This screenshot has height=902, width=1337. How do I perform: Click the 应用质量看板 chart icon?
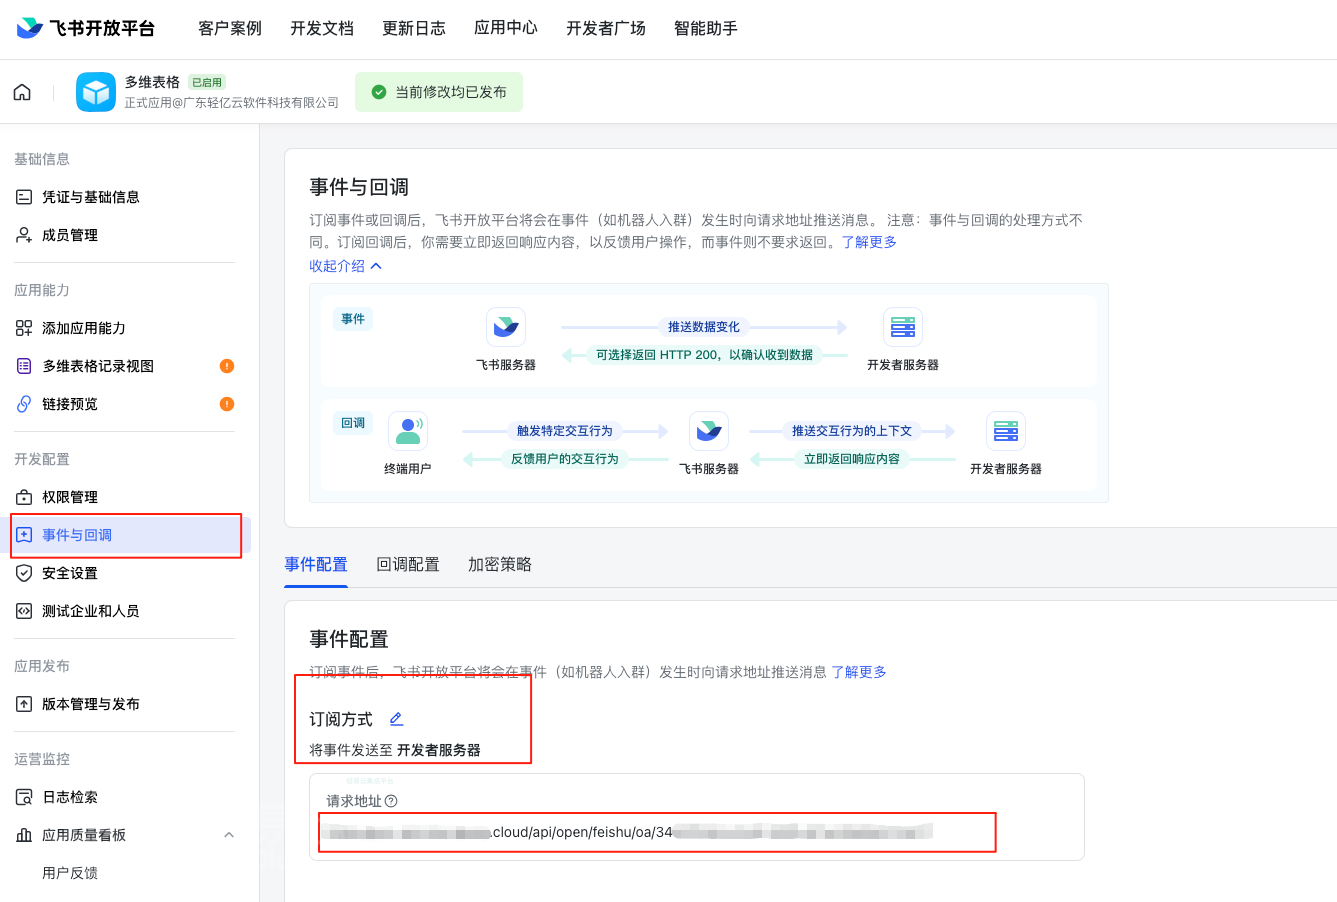[24, 835]
